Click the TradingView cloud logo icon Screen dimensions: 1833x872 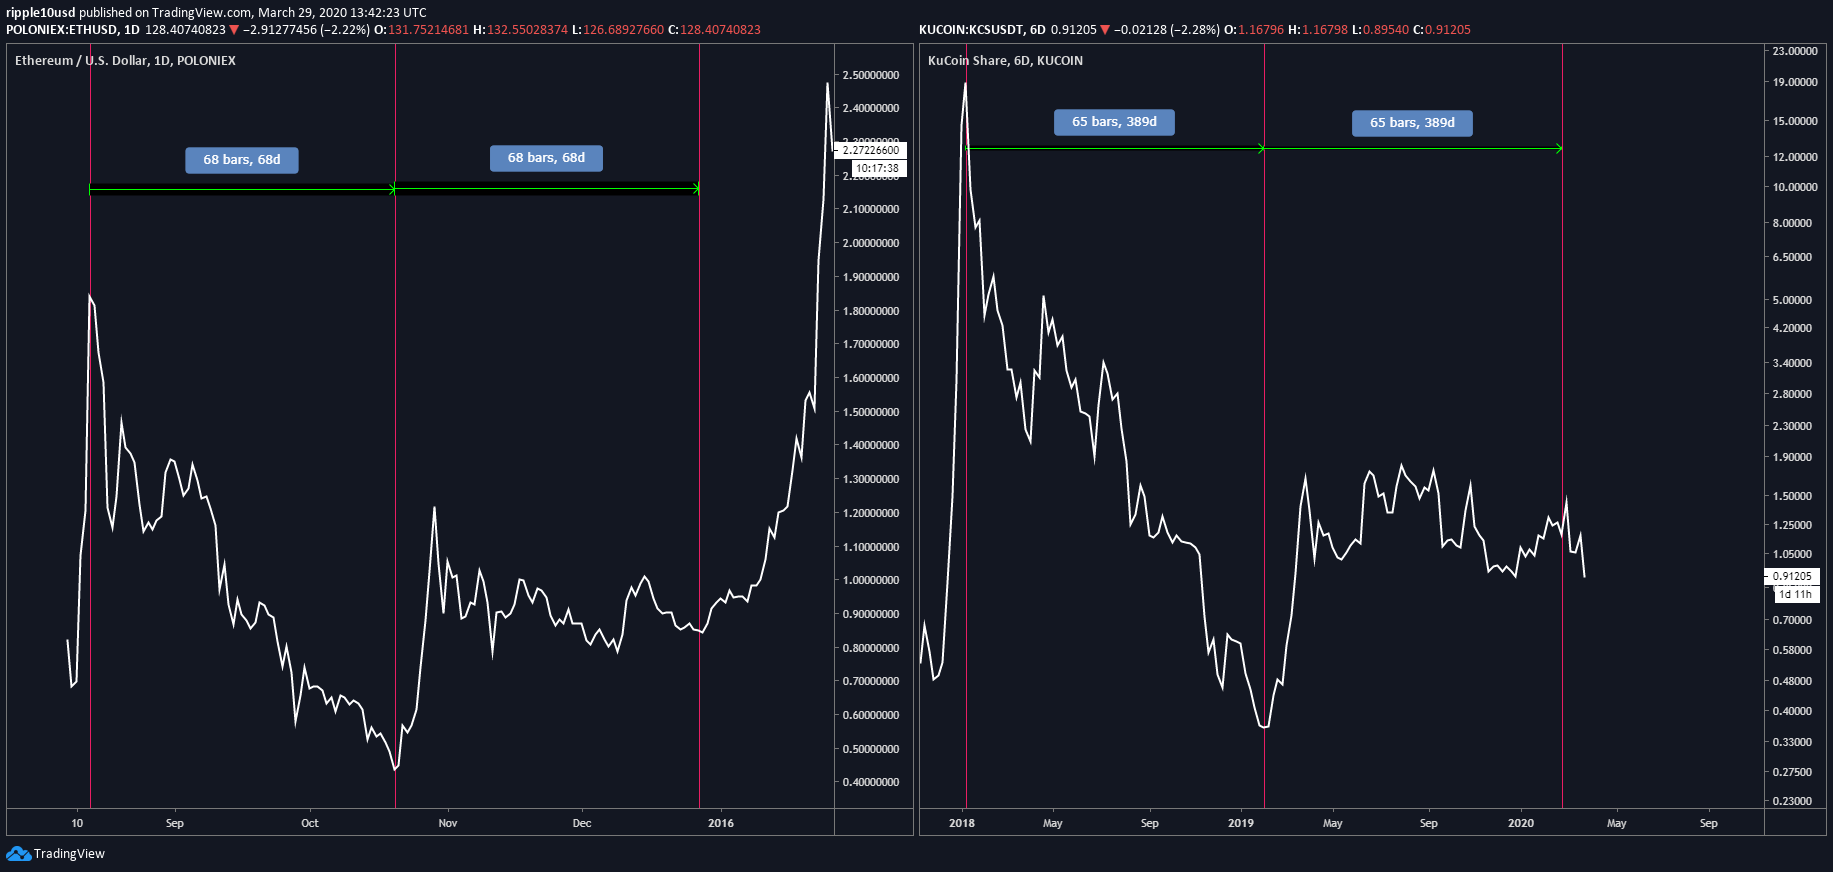pos(18,853)
